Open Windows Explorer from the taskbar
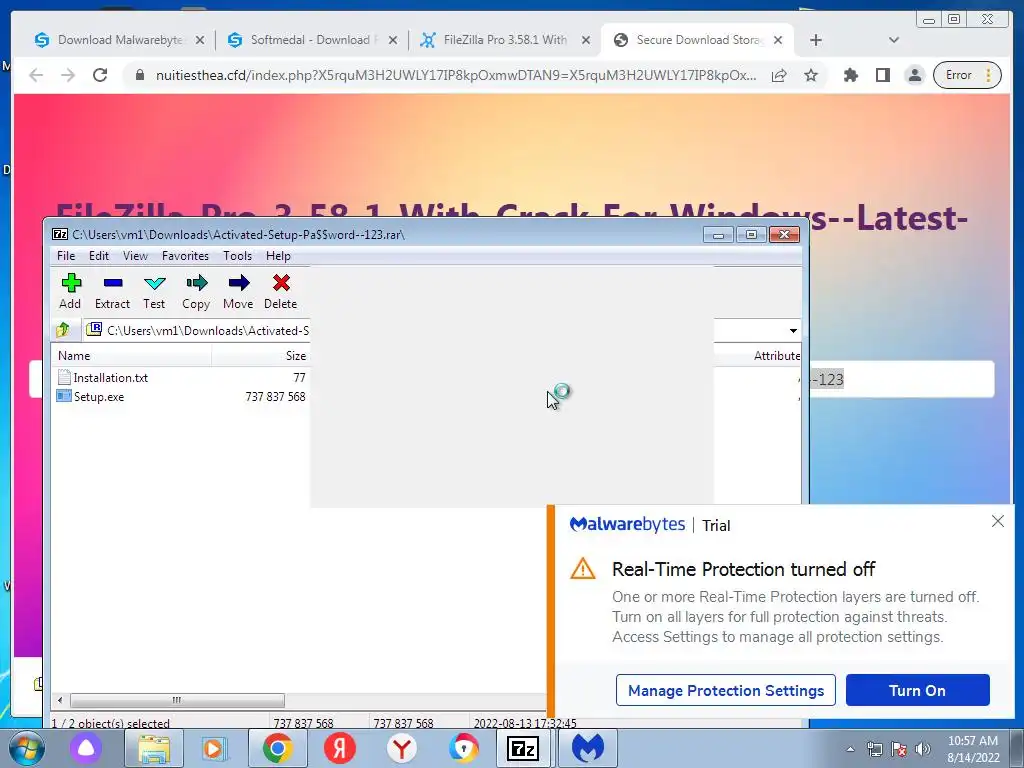 [153, 748]
